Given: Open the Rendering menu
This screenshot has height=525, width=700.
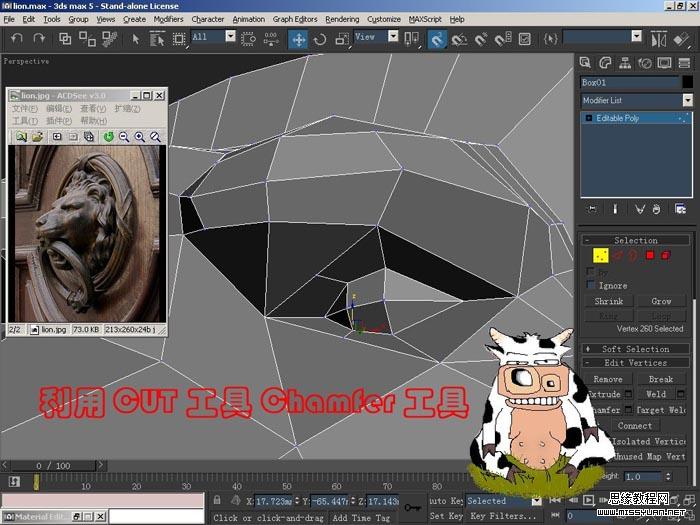Looking at the screenshot, I should [342, 19].
